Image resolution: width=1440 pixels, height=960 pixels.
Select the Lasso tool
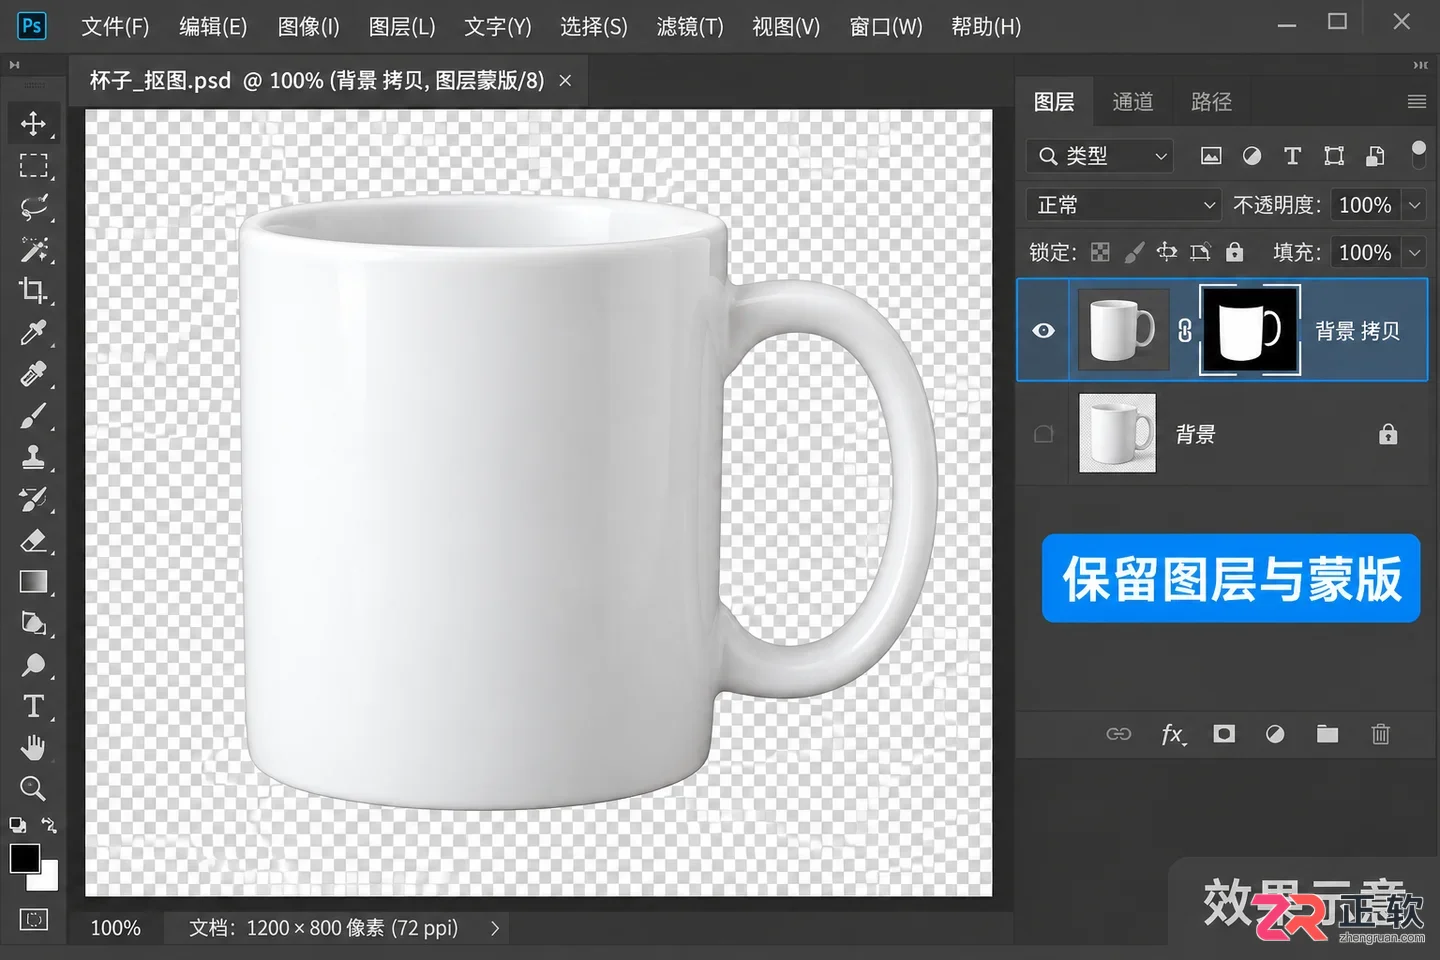tap(33, 207)
